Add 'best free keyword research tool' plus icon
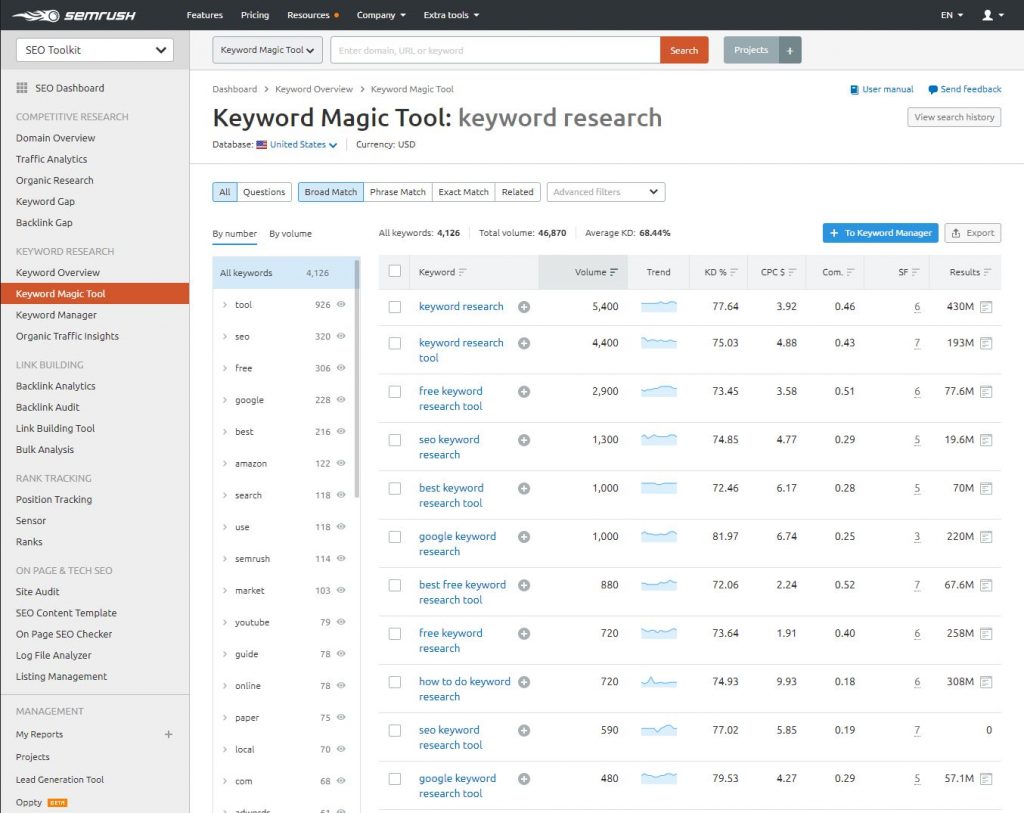Viewport: 1024px width, 813px height. (x=524, y=585)
